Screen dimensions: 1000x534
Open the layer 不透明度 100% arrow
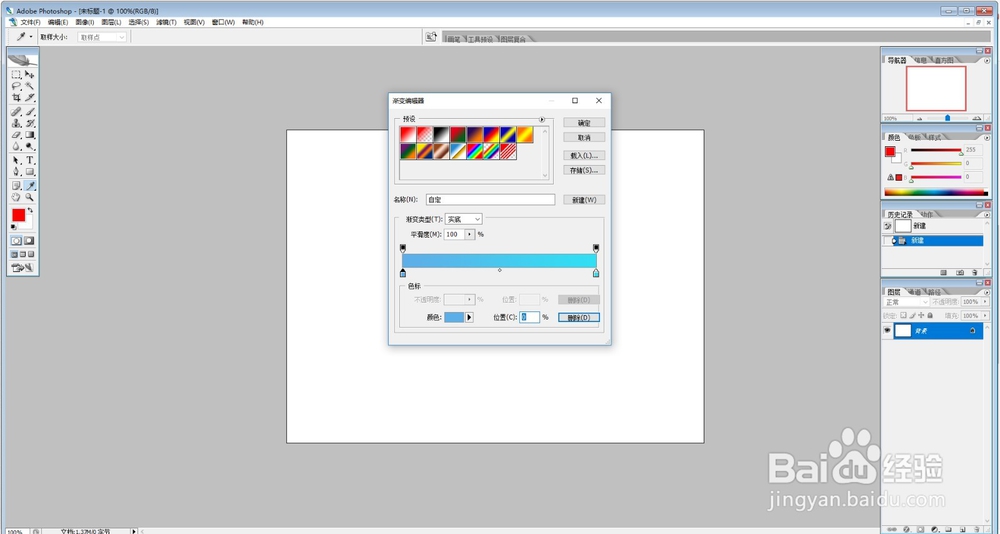[983, 302]
